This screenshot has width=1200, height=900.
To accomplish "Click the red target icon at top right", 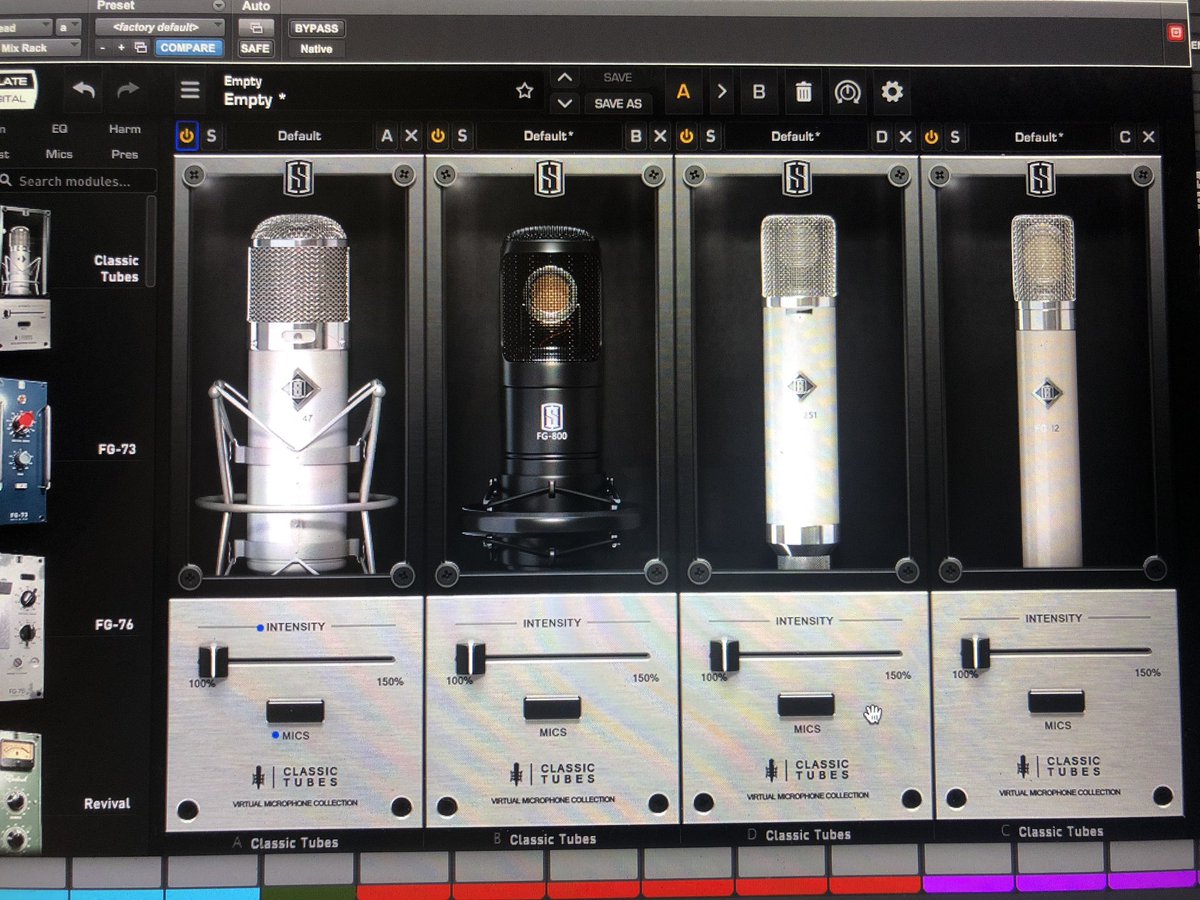I will [x=1176, y=32].
